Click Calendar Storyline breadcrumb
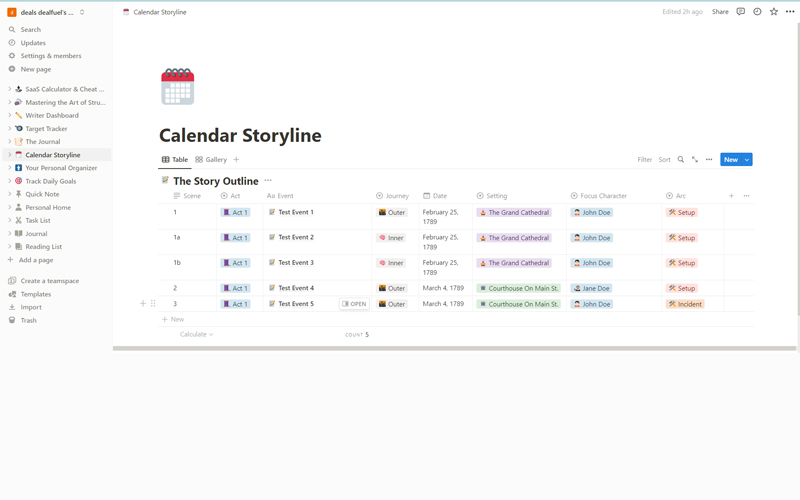 point(155,12)
